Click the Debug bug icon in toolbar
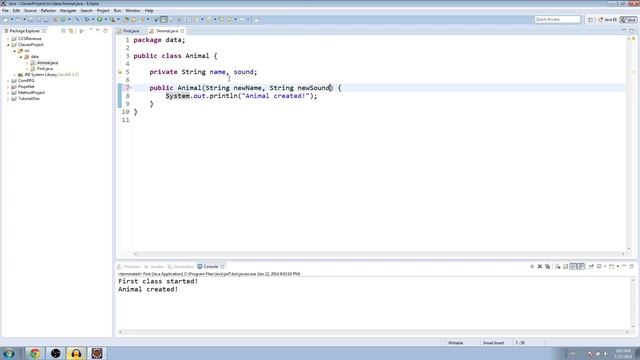The image size is (640, 360). [87, 19]
